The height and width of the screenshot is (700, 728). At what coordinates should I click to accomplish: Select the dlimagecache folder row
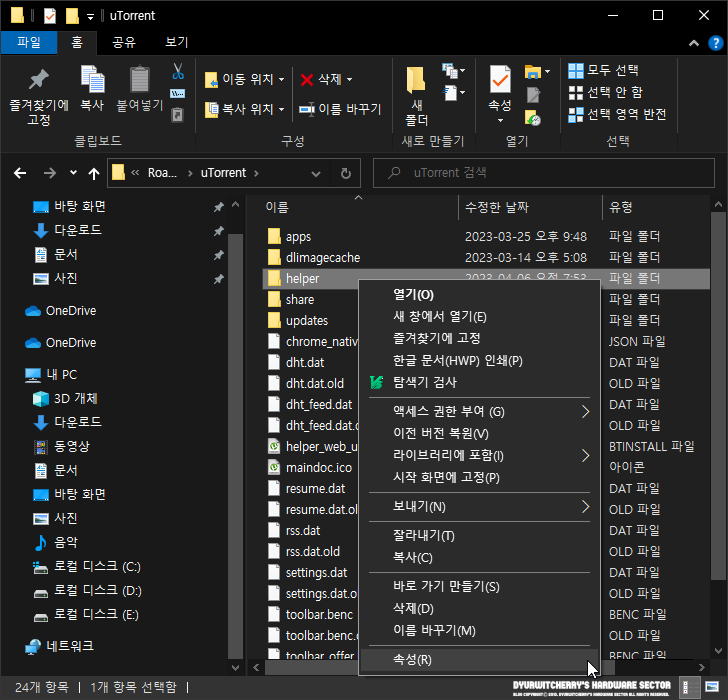tap(486, 258)
